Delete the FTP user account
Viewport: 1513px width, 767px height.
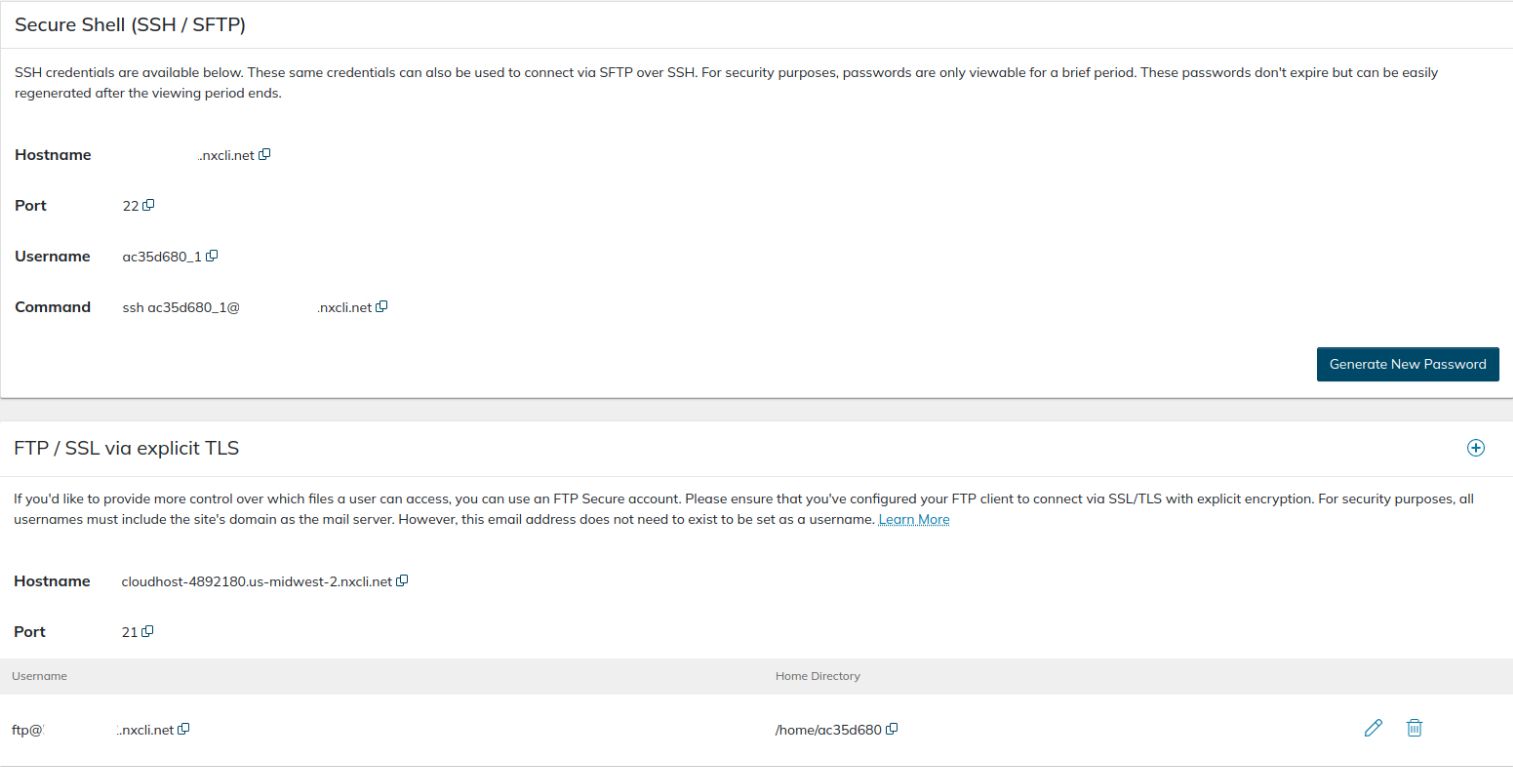click(1416, 729)
